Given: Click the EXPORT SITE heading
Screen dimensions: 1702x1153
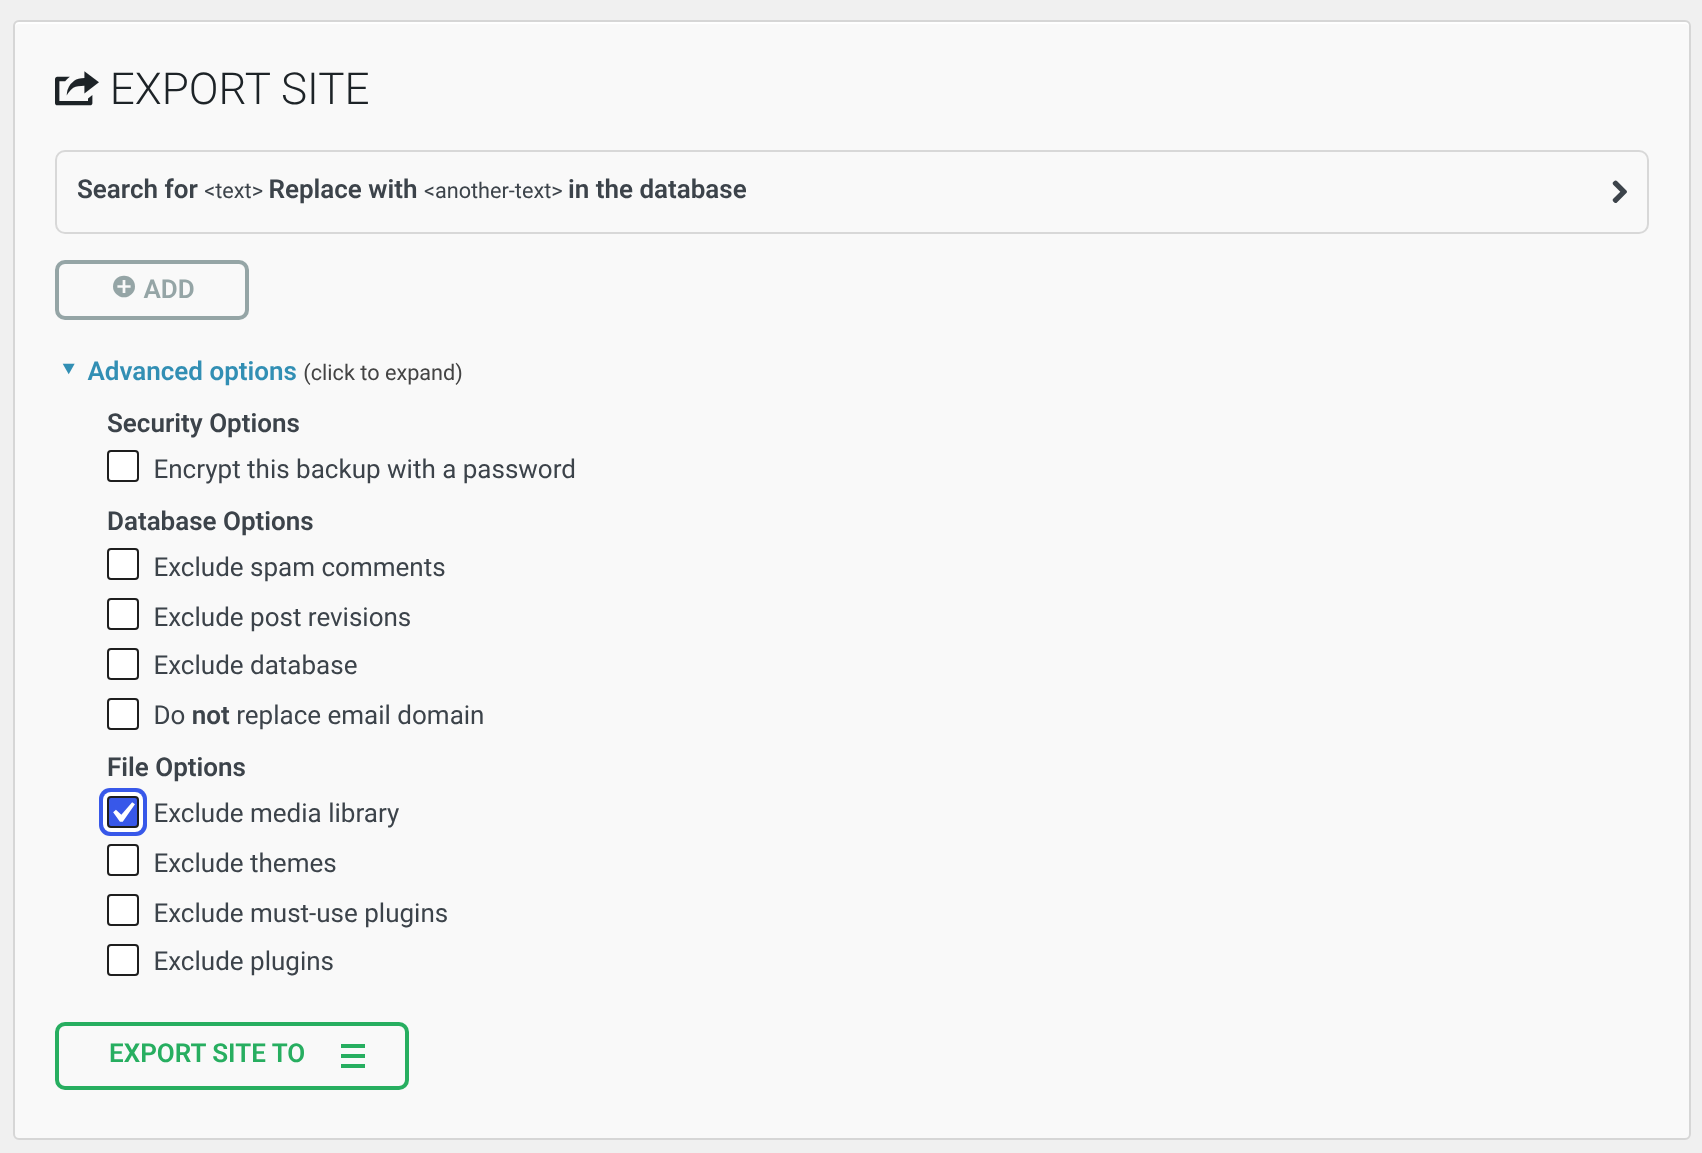Looking at the screenshot, I should 240,89.
